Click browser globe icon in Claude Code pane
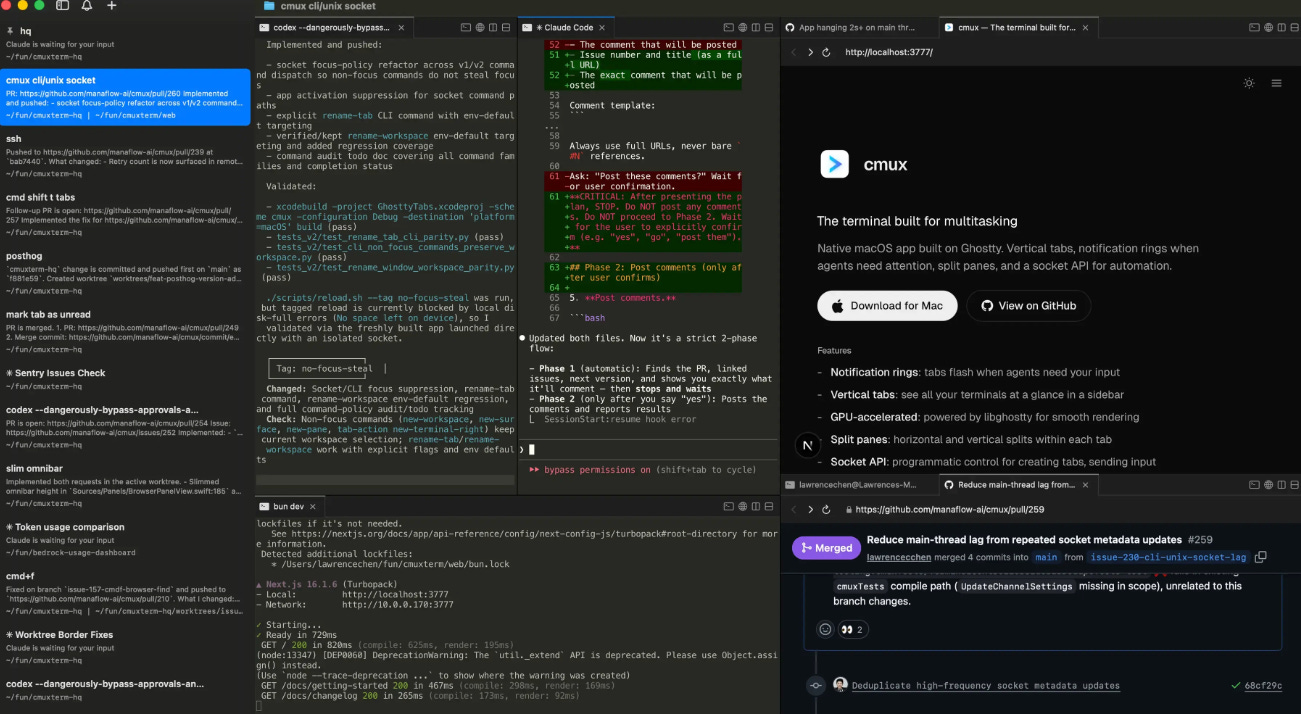This screenshot has height=714, width=1301. pyautogui.click(x=743, y=28)
